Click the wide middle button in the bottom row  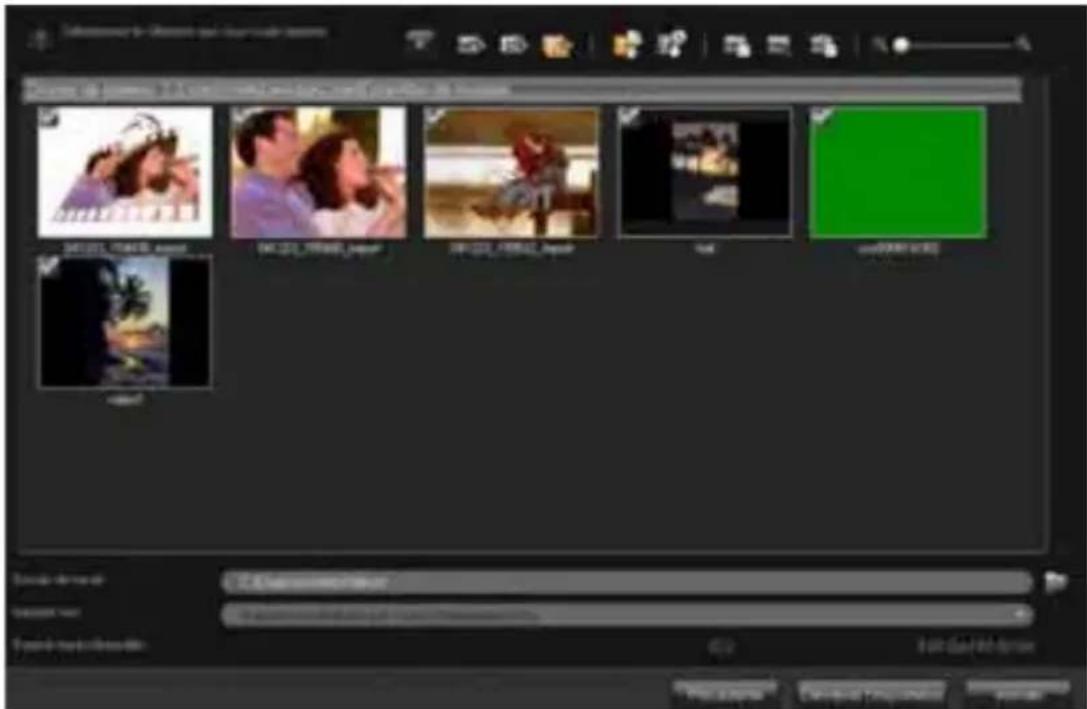(x=871, y=691)
